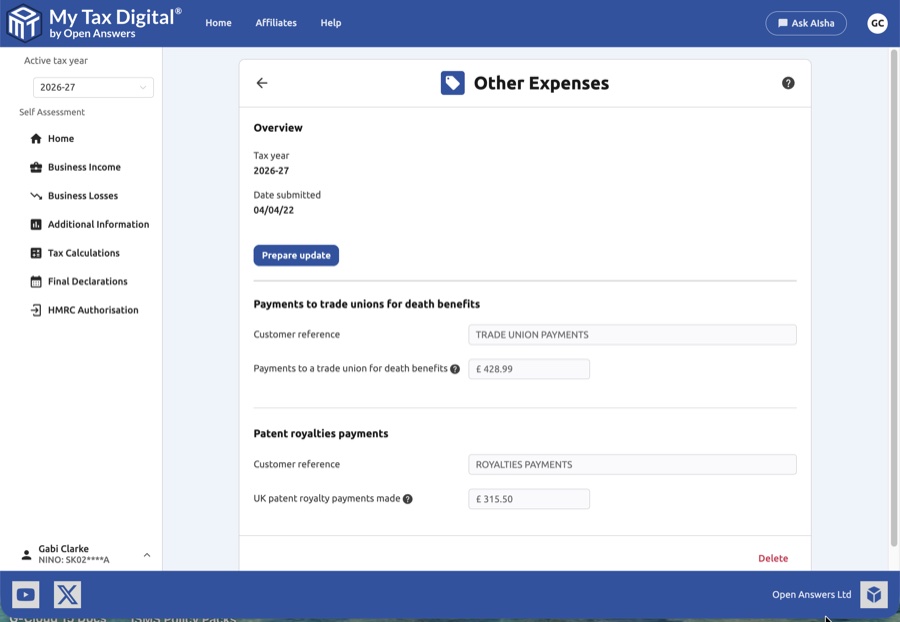This screenshot has height=622, width=900.
Task: Select Help in the top navigation
Action: pyautogui.click(x=330, y=22)
